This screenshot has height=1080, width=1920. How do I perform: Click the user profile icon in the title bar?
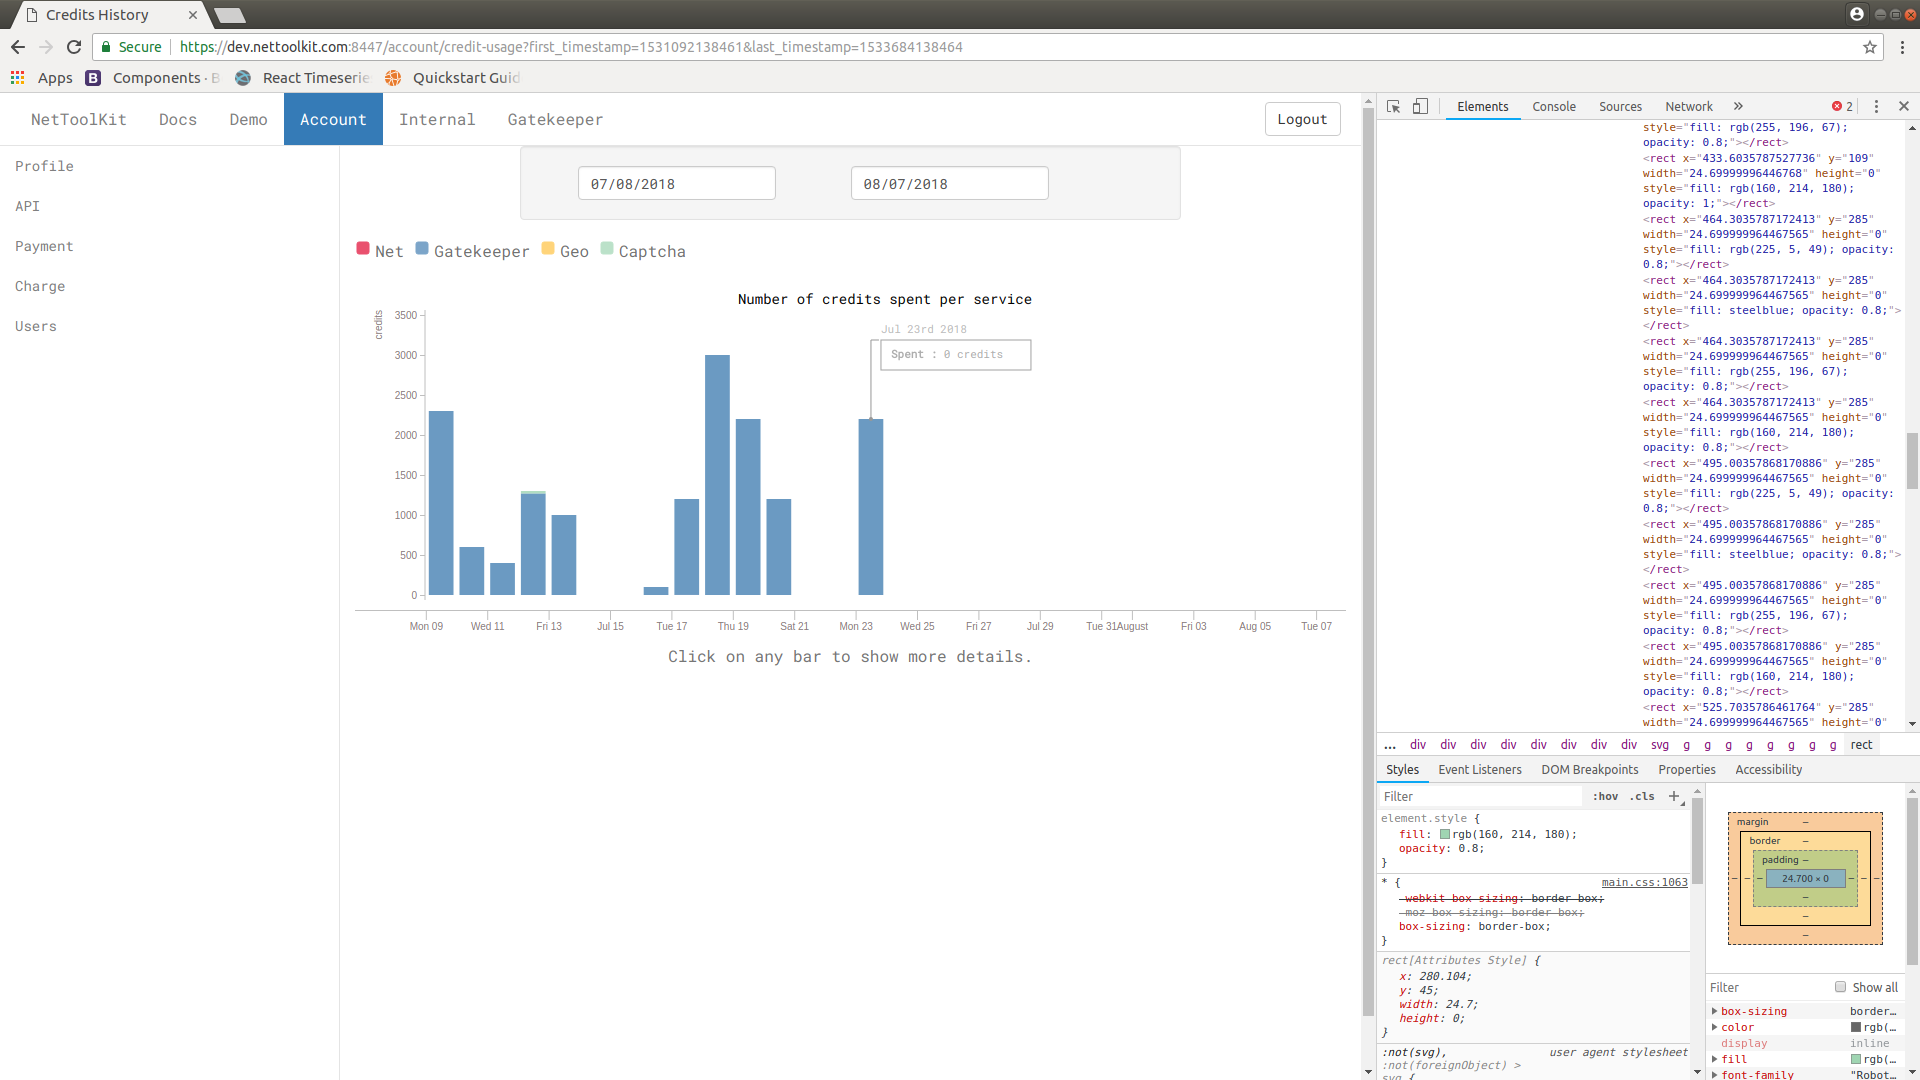pyautogui.click(x=1857, y=13)
